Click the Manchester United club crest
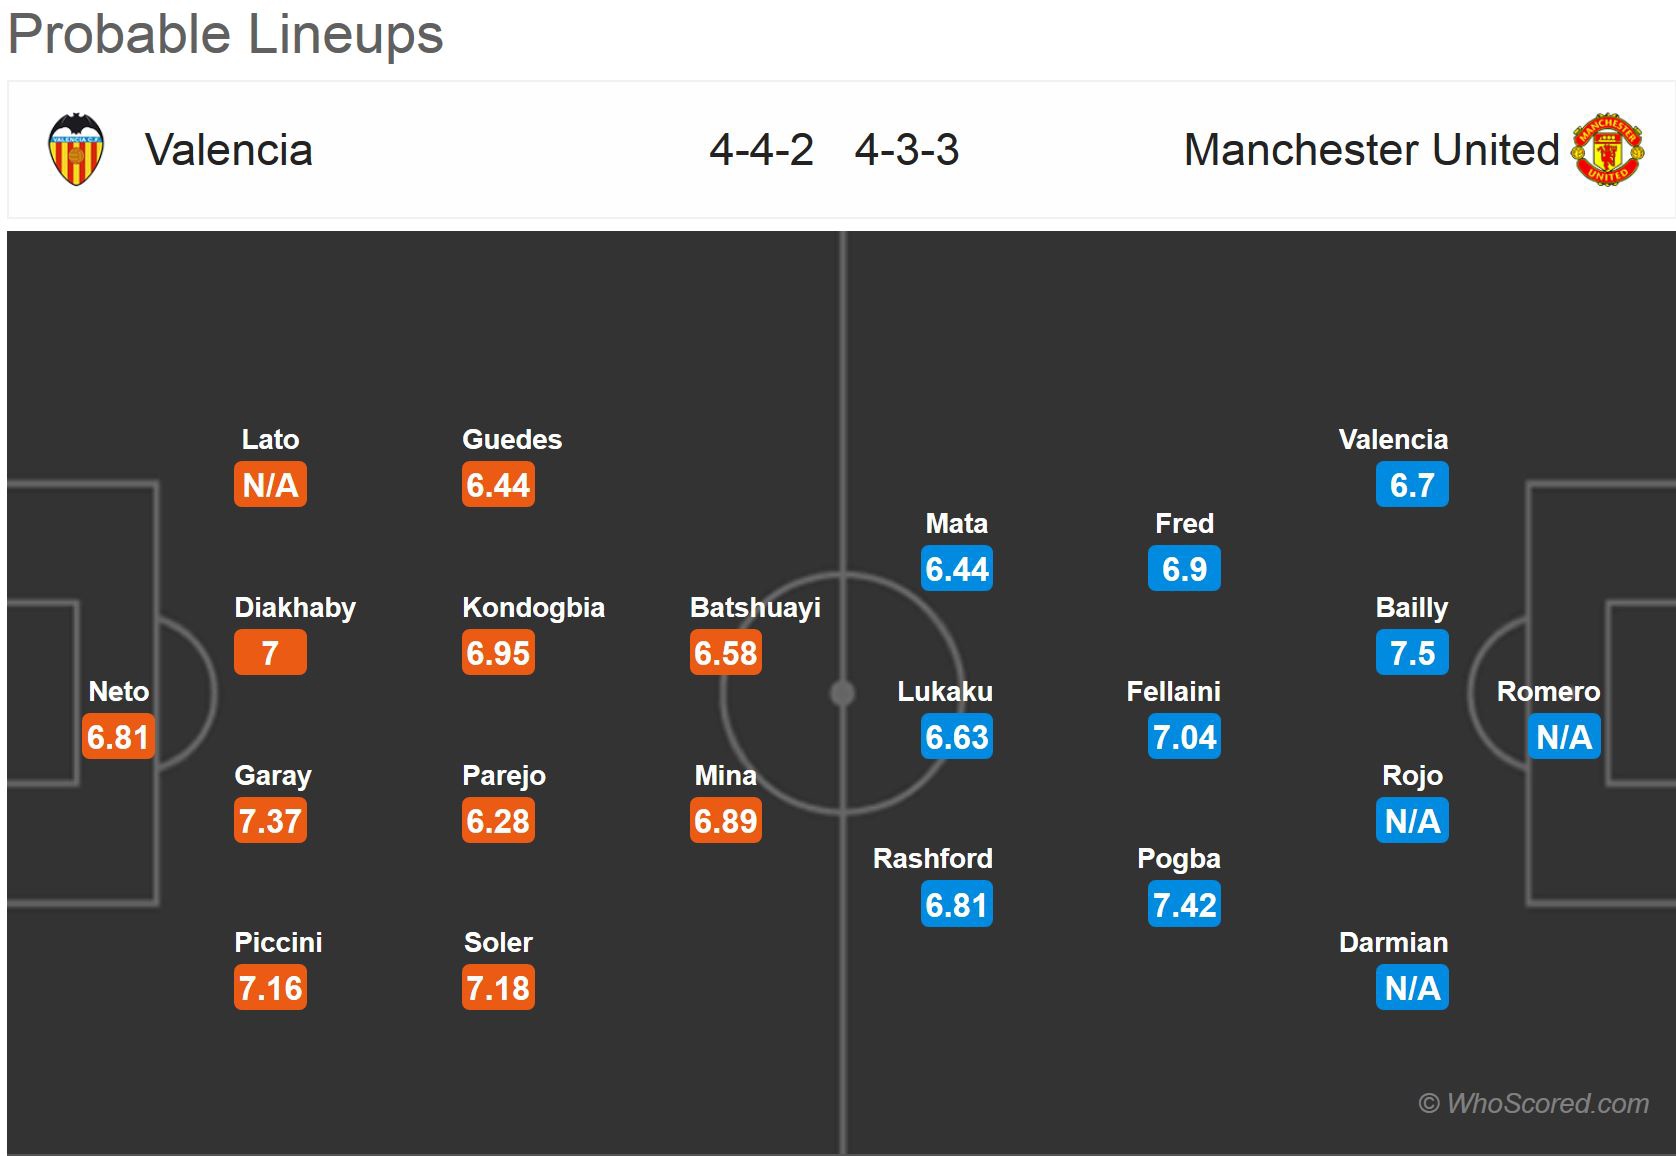Screen dimensions: 1676x1156 coord(1607,150)
